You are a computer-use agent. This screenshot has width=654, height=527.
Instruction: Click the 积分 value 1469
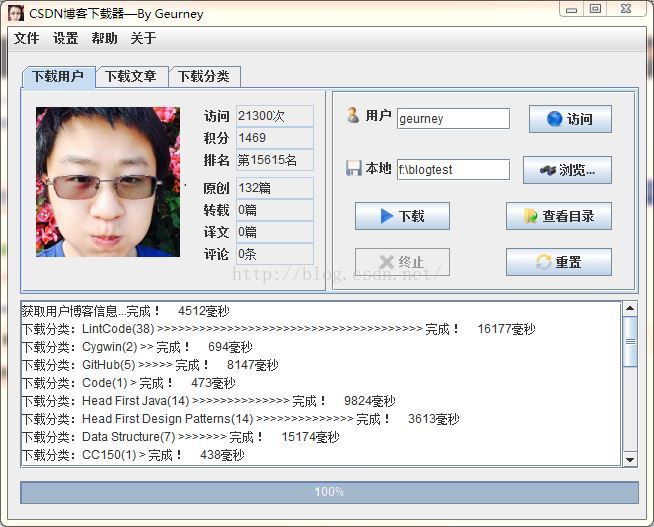pyautogui.click(x=274, y=138)
